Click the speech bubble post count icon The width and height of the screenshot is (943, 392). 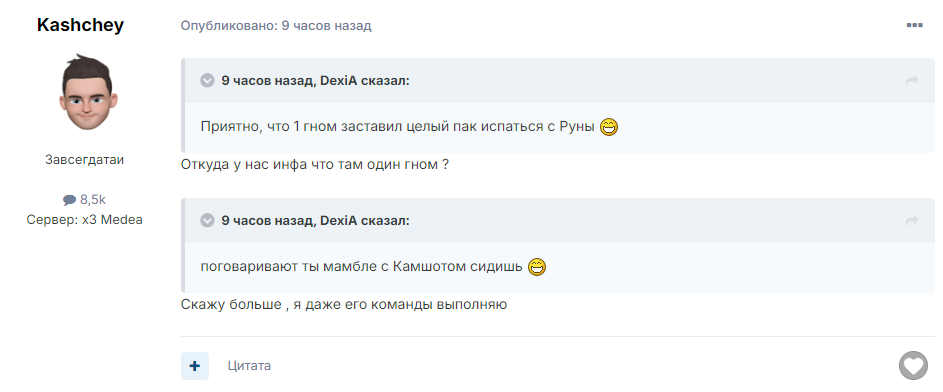70,200
